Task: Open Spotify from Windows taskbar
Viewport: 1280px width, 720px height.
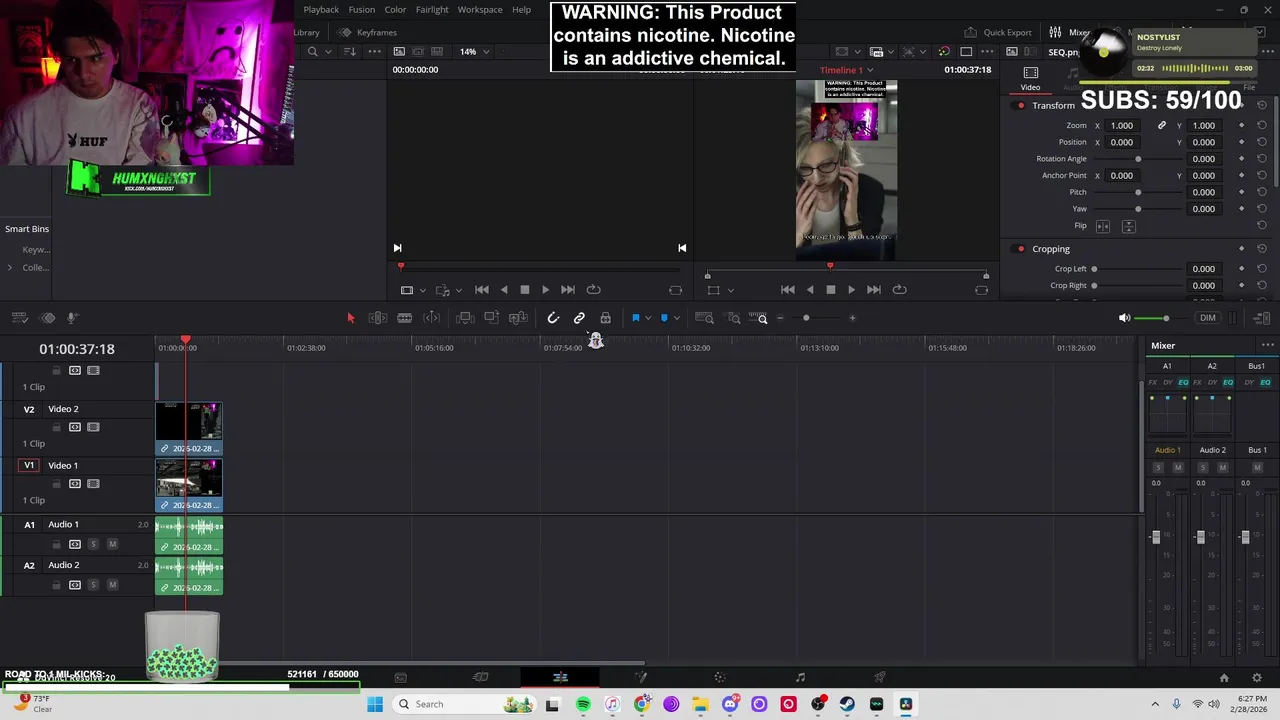Action: coord(583,705)
